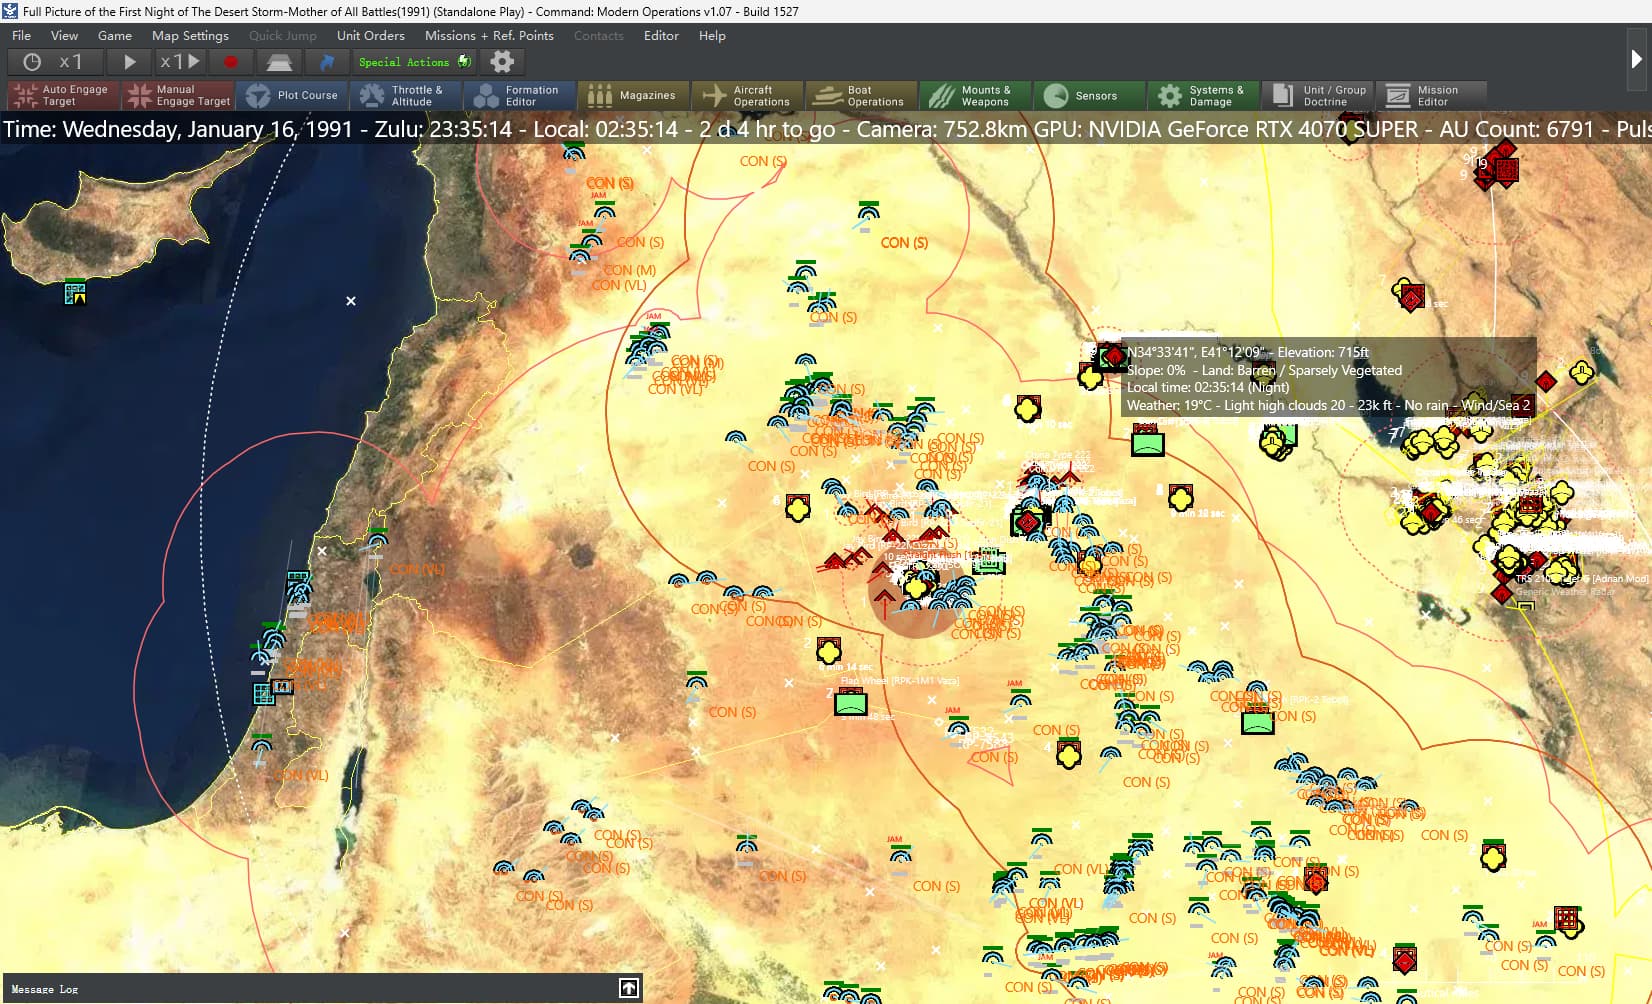The image size is (1652, 1004).
Task: Open the Map Settings menu
Action: 190,35
